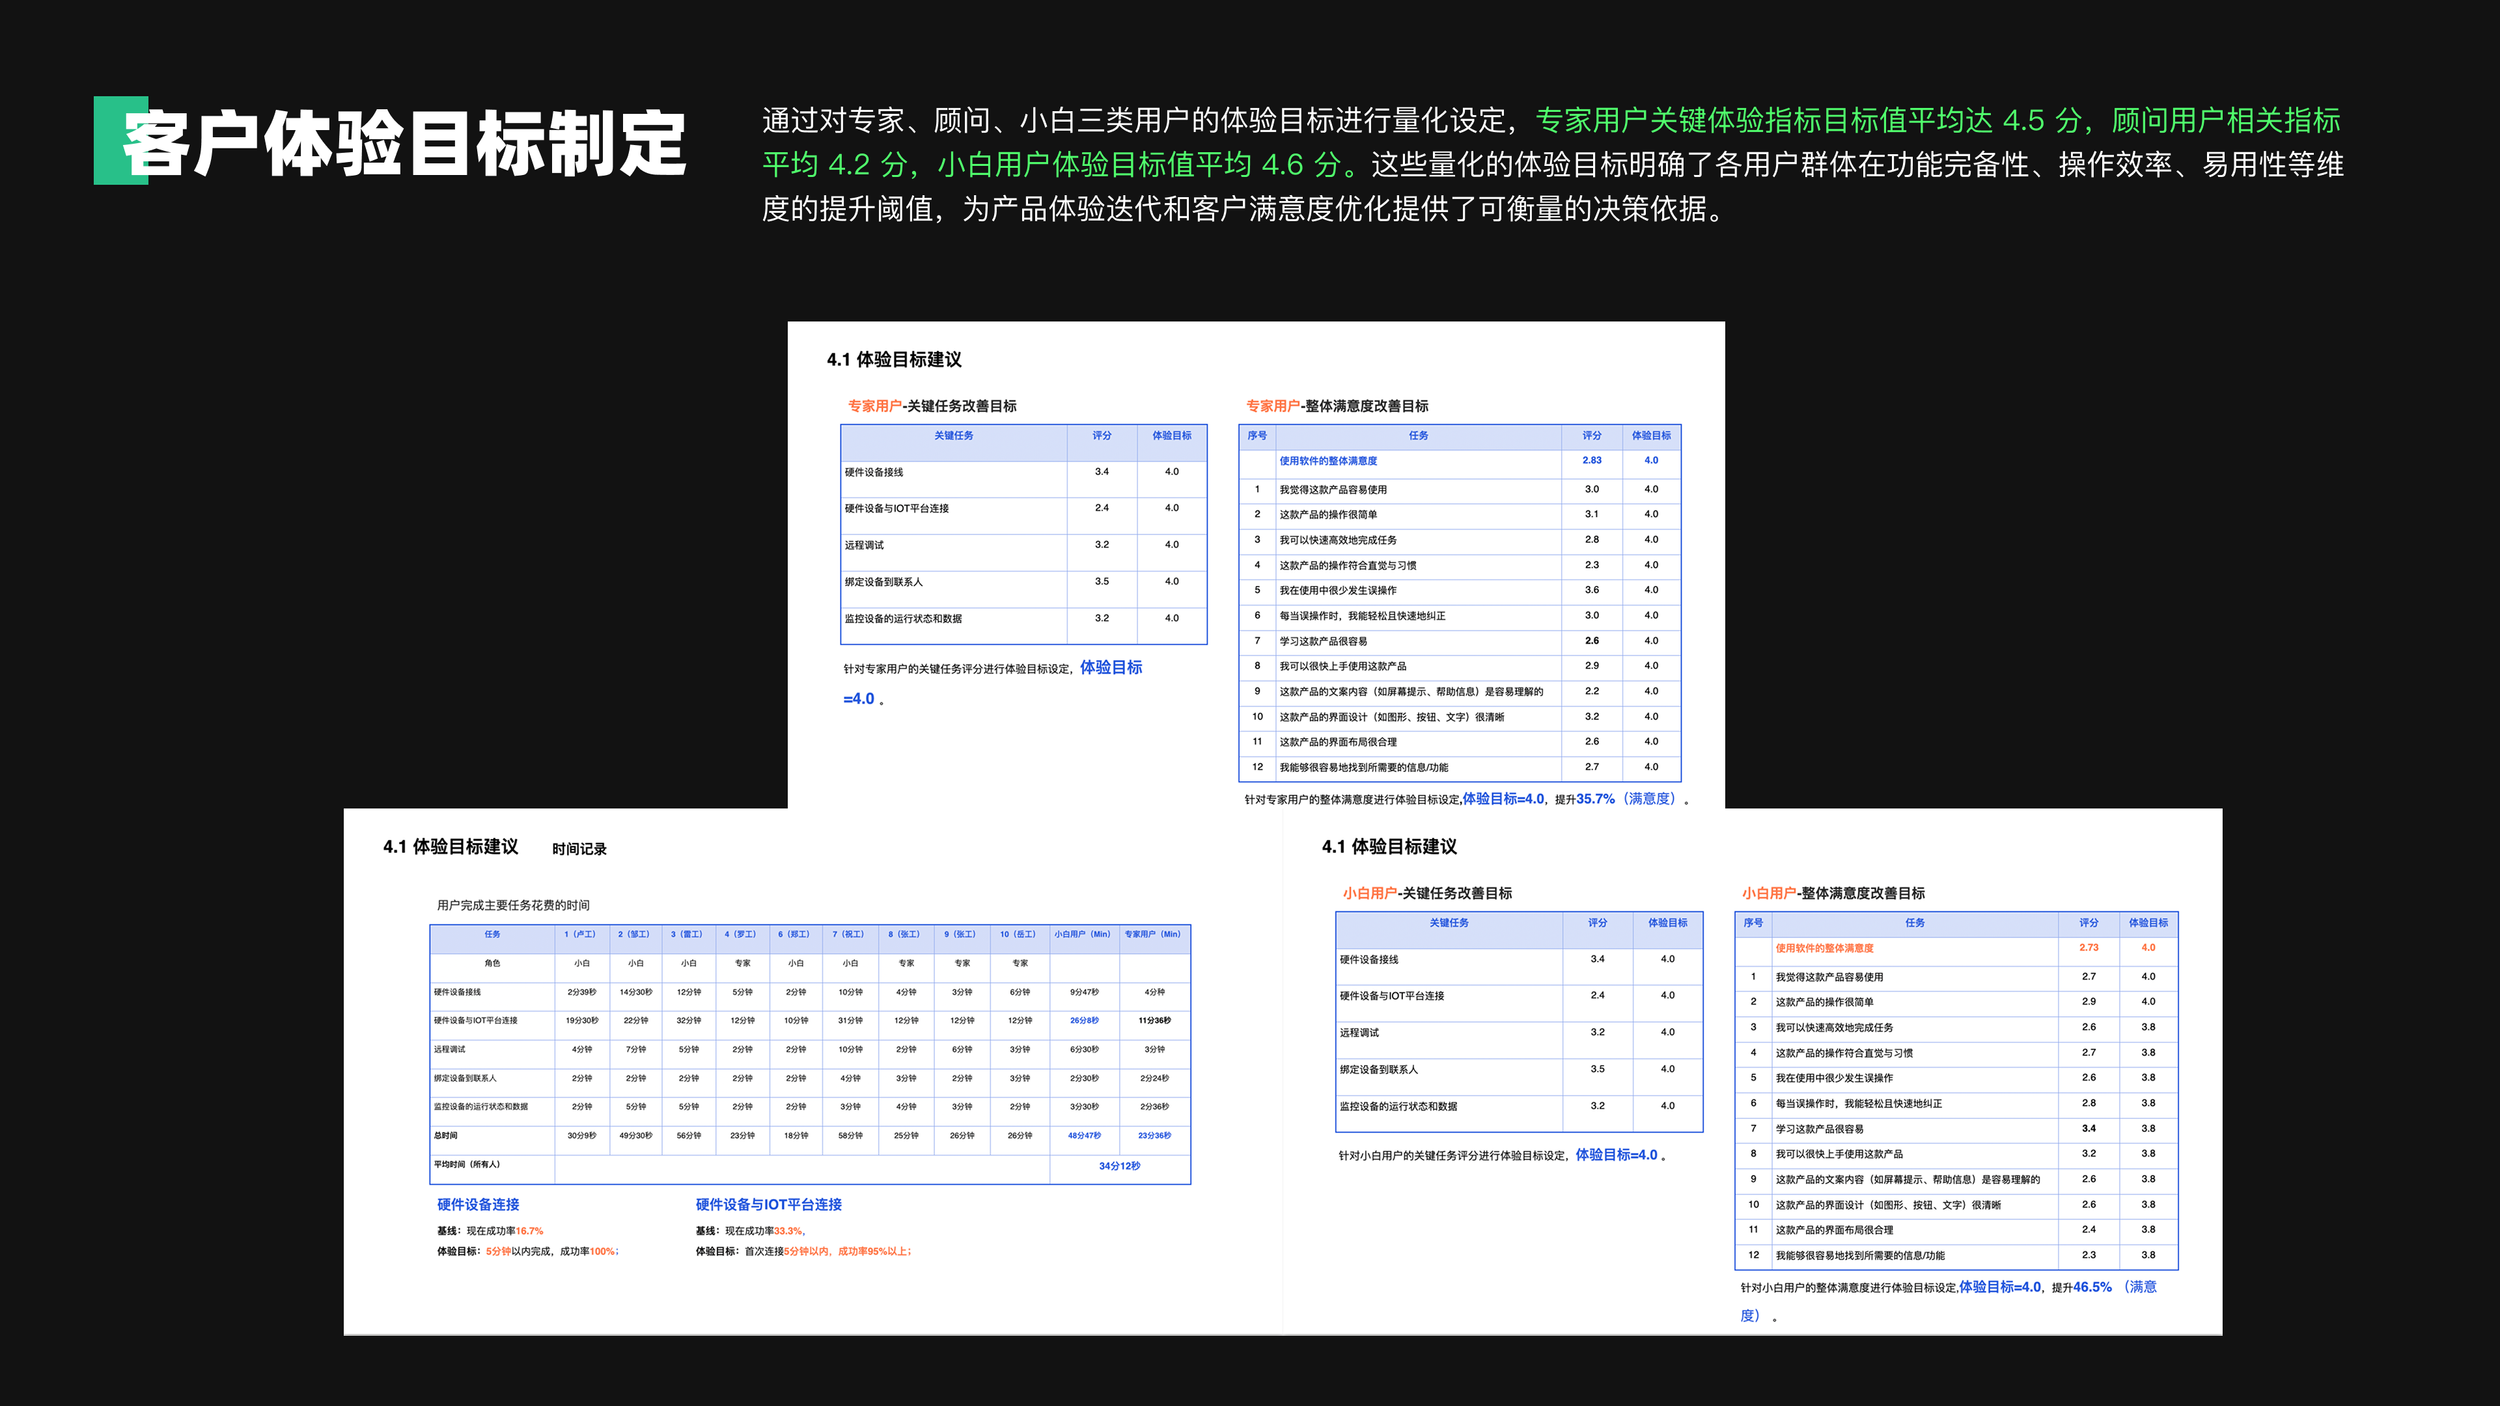Click blue row 使用软件的整体满意度 in expert table
Image resolution: width=2500 pixels, height=1406 pixels.
(1328, 461)
